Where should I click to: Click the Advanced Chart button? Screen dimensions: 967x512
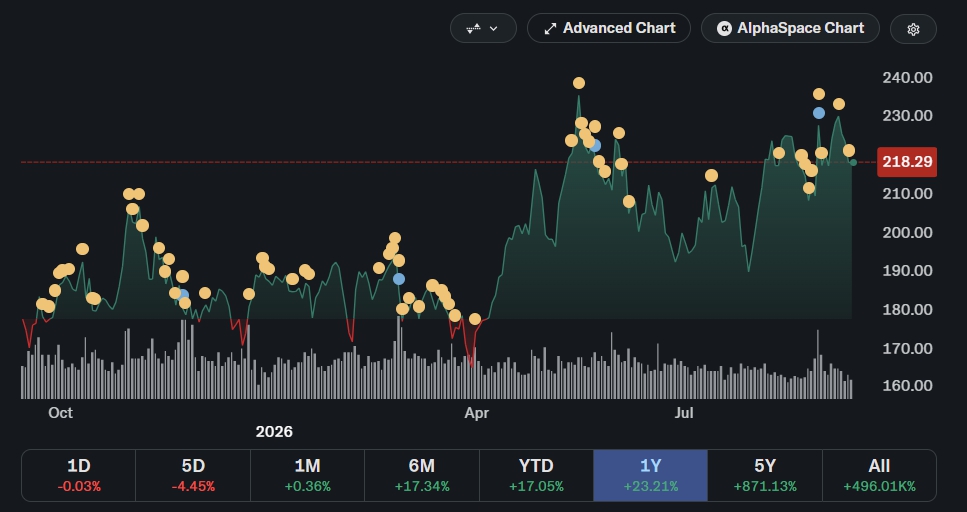coord(609,28)
